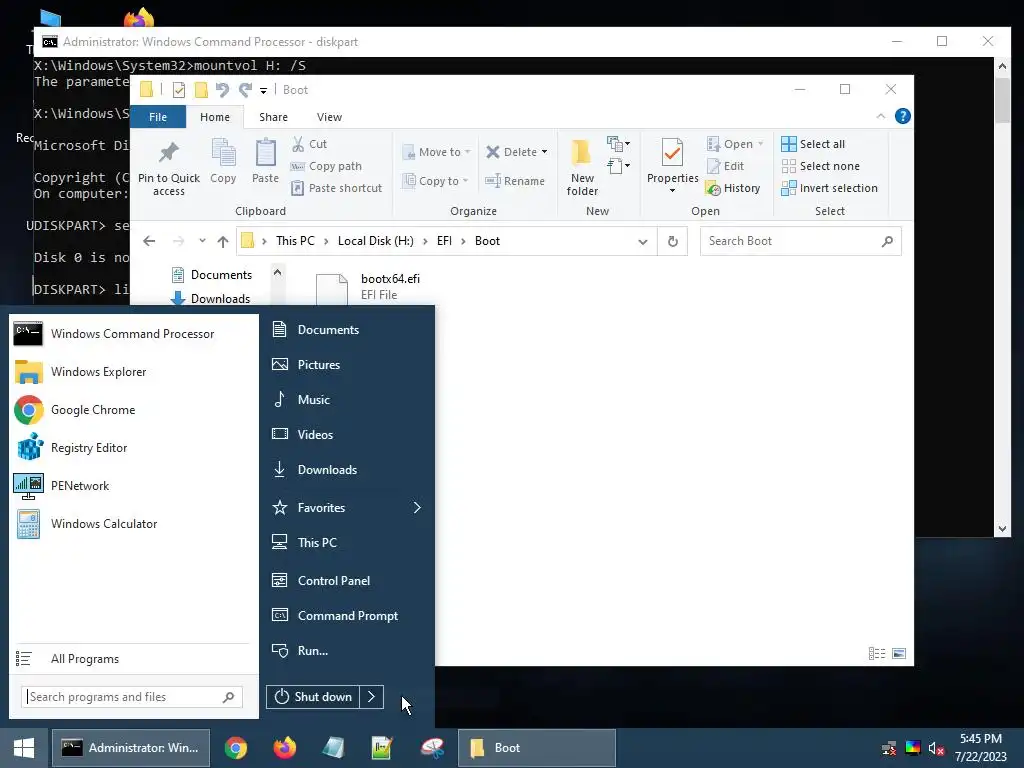This screenshot has width=1024, height=768.
Task: Switch to Administrator command window taskbar button
Action: tap(131, 748)
